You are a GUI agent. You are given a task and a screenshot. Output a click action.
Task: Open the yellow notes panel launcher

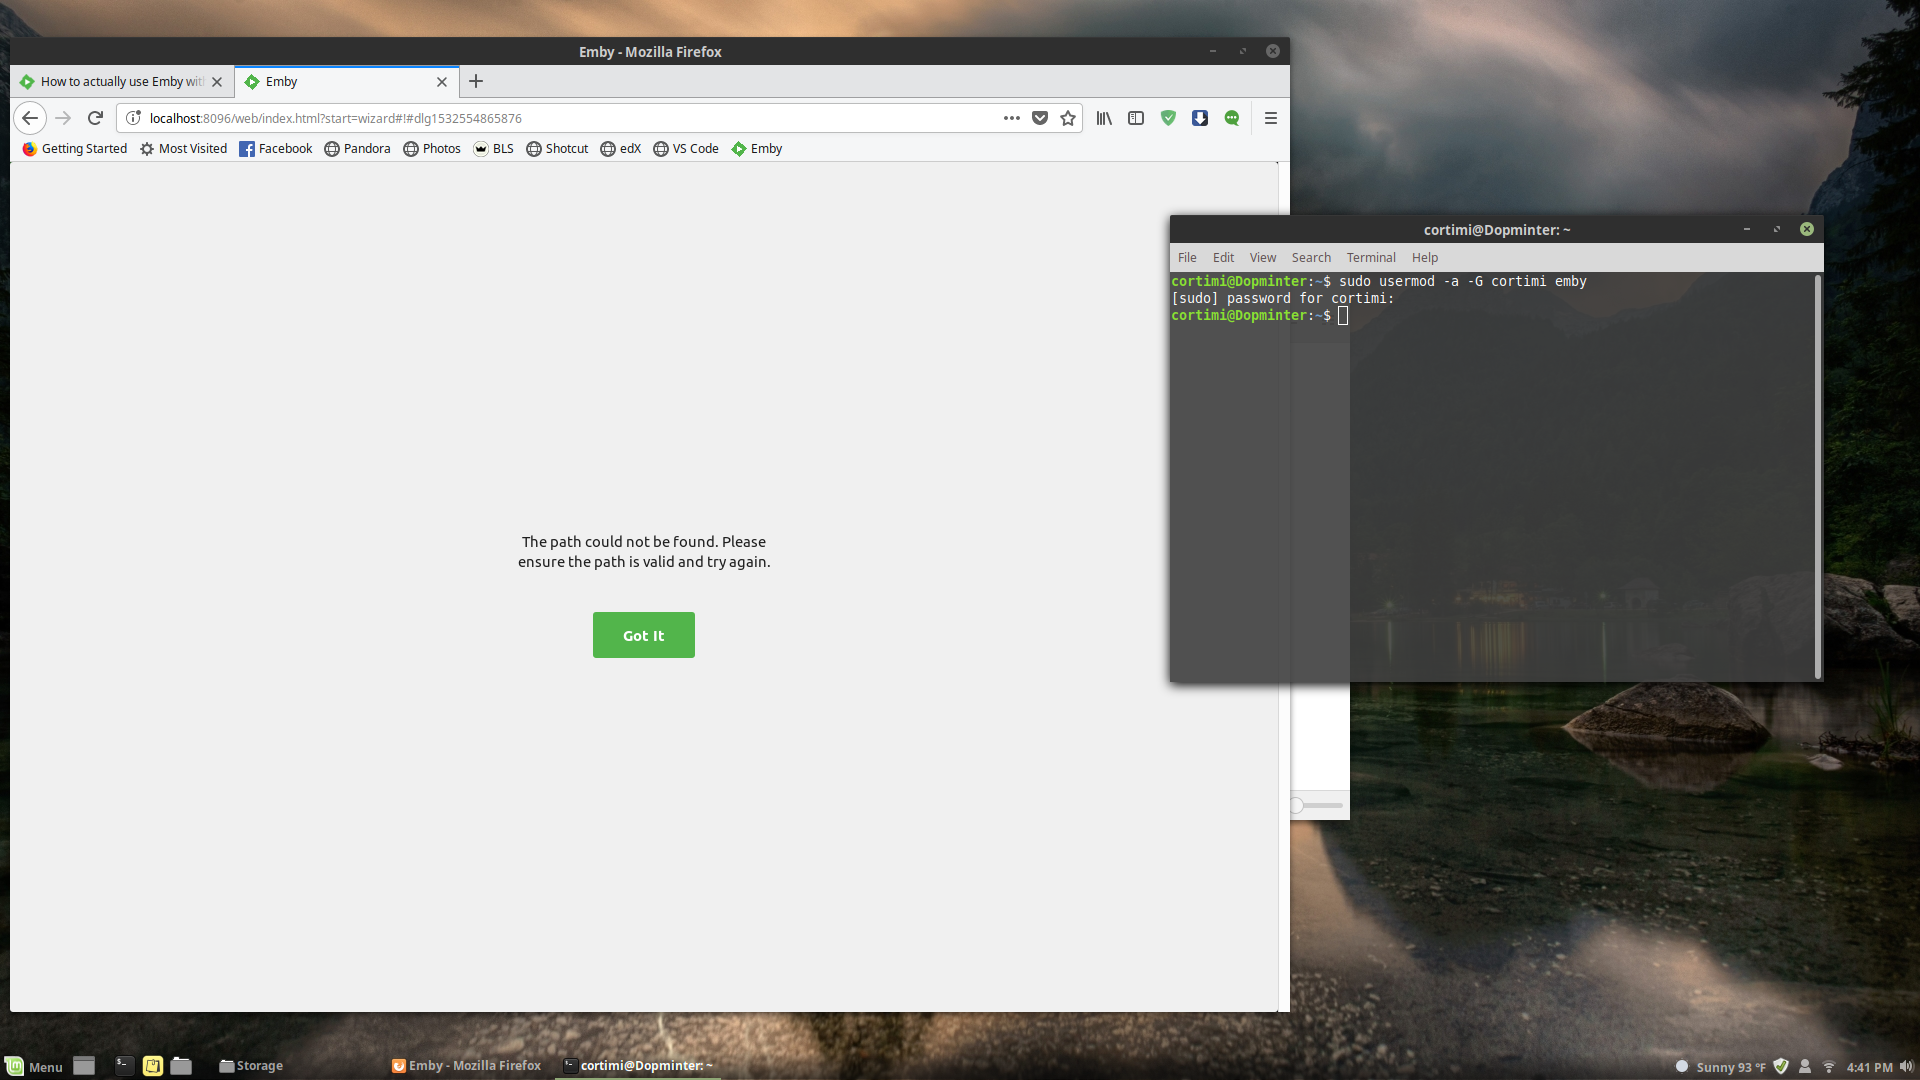[x=153, y=1066]
